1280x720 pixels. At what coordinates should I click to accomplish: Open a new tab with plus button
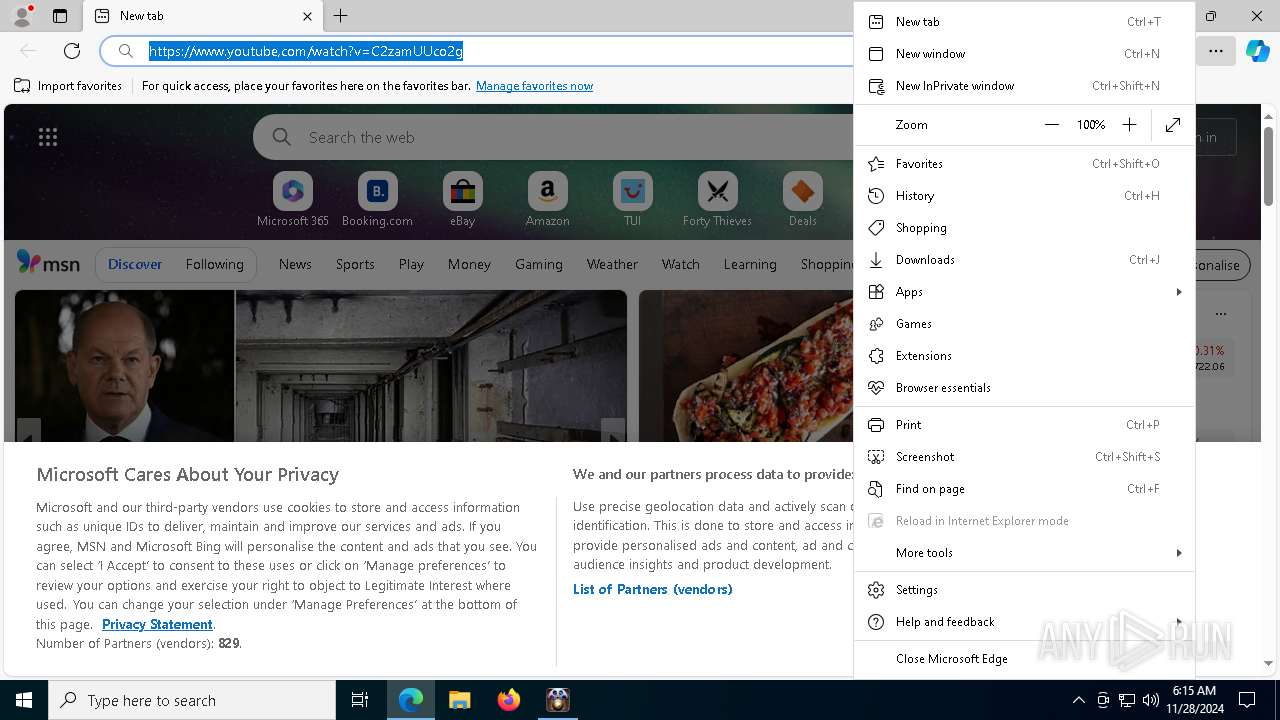340,16
